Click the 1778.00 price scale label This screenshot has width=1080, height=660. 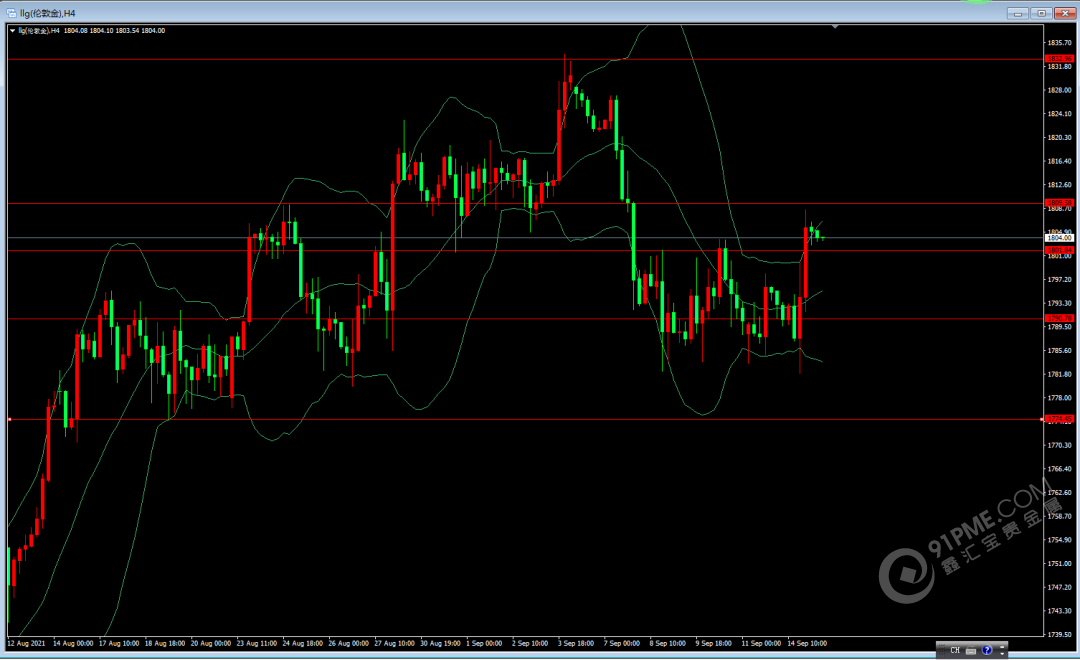1059,398
